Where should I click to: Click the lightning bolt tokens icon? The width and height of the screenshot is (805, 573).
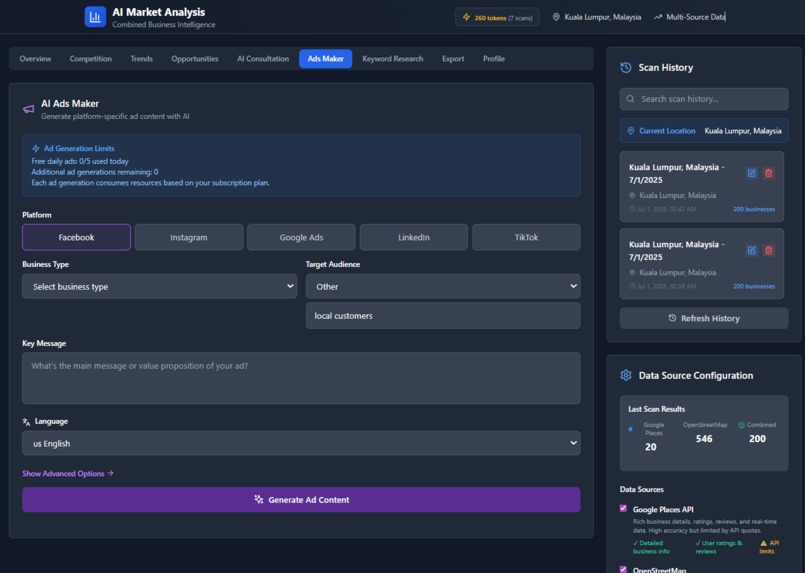tap(466, 17)
